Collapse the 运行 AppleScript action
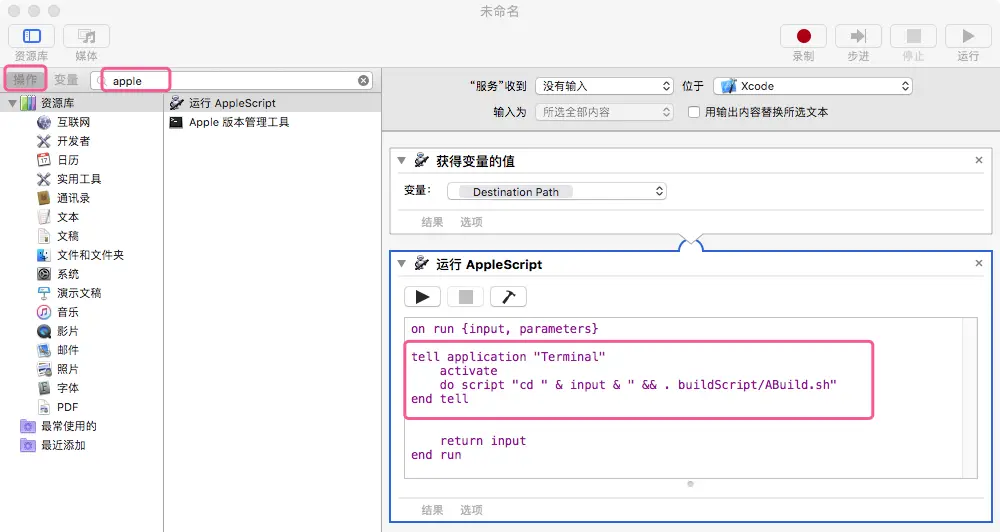Screen dimensions: 1000x532 tap(401, 263)
